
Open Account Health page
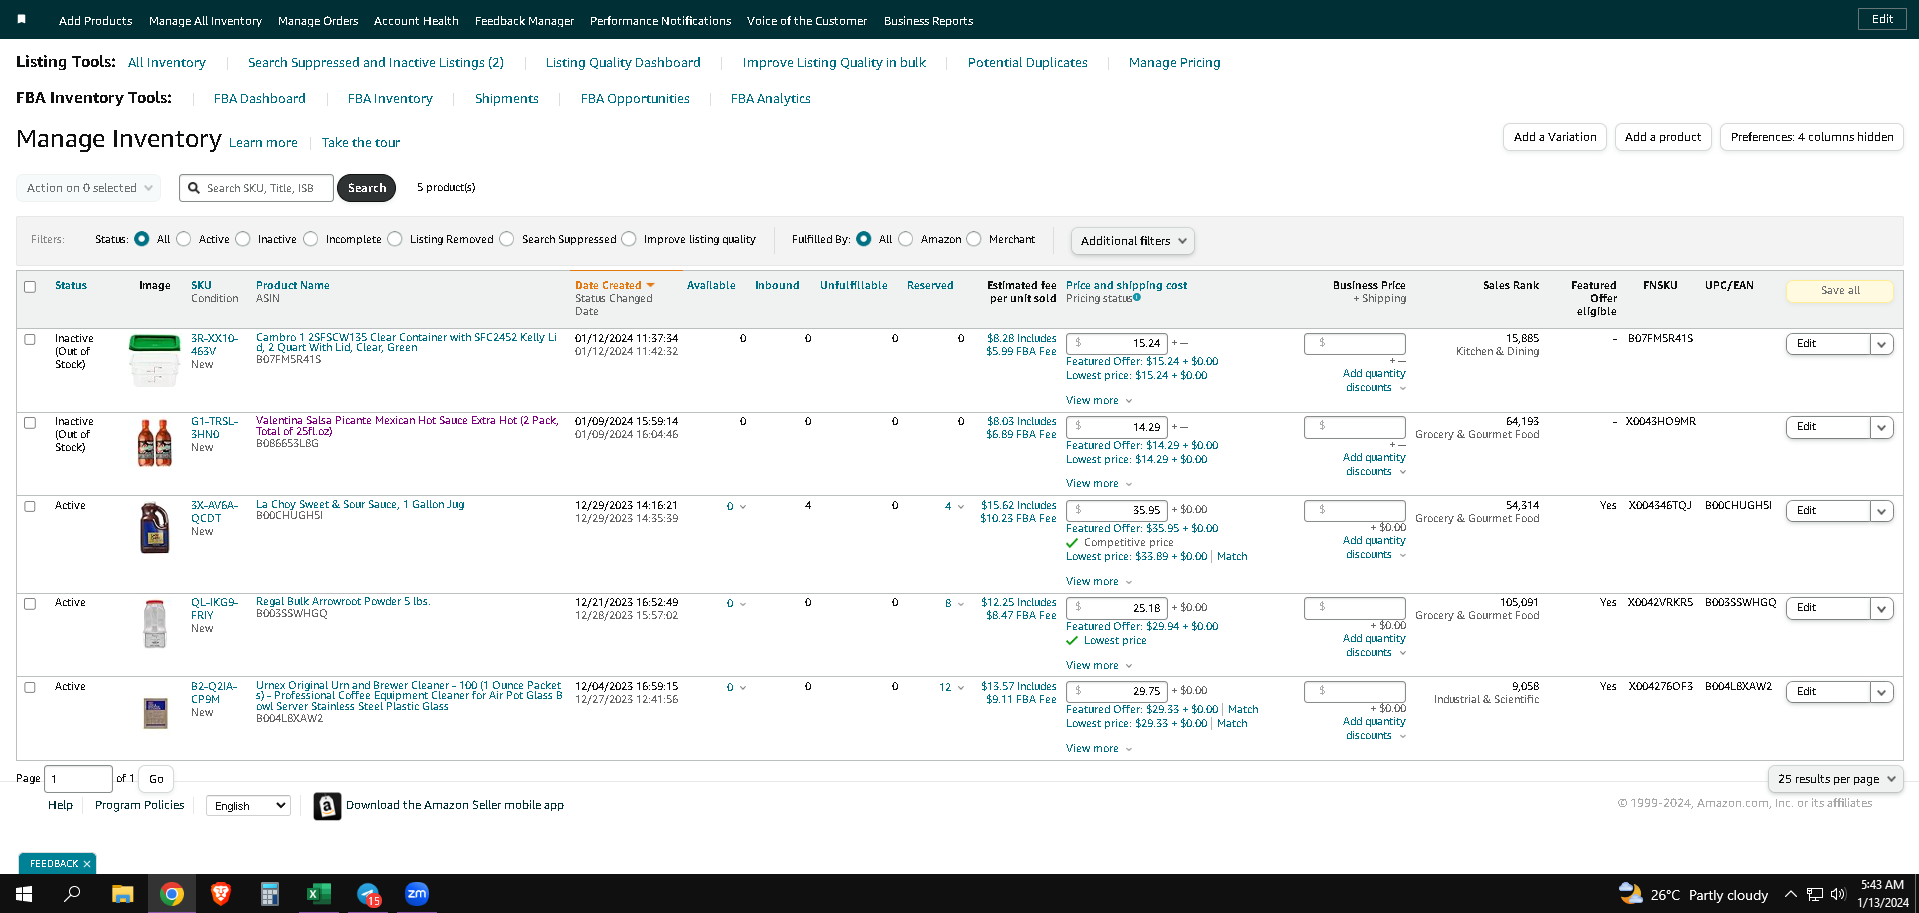tap(416, 21)
